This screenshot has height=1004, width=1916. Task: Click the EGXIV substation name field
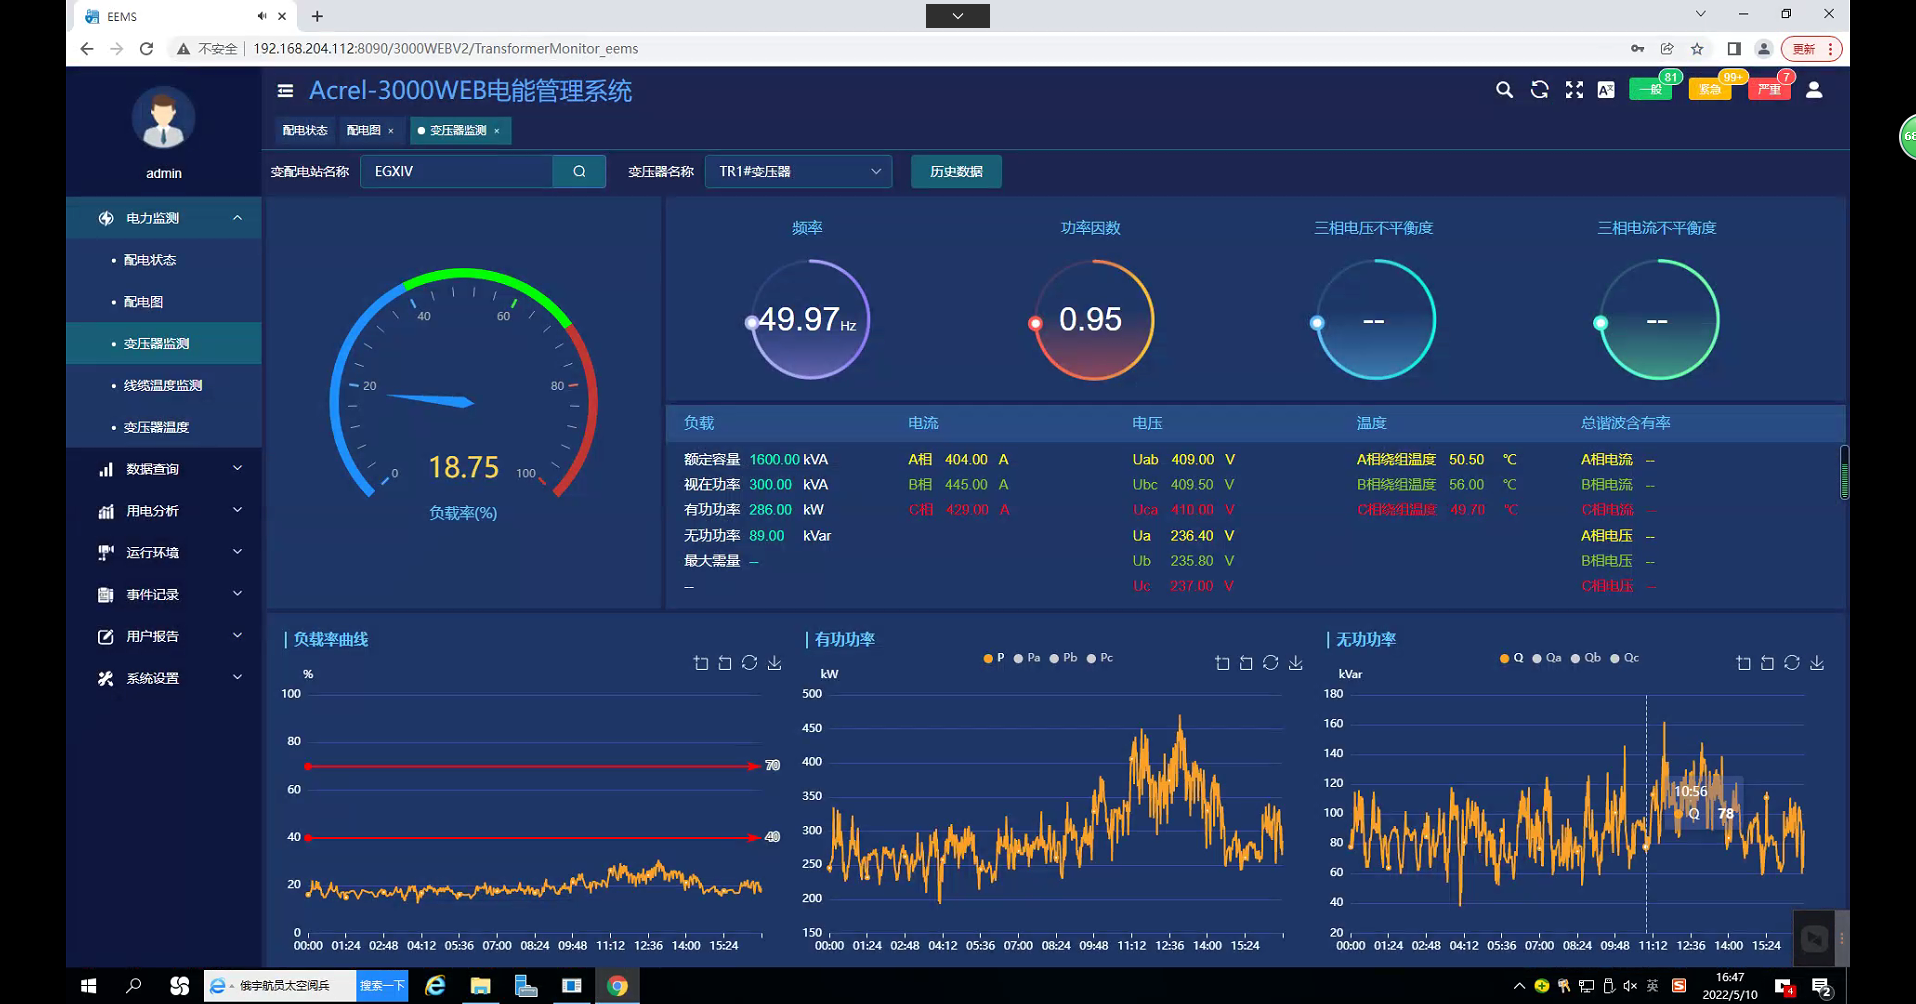[x=457, y=171]
